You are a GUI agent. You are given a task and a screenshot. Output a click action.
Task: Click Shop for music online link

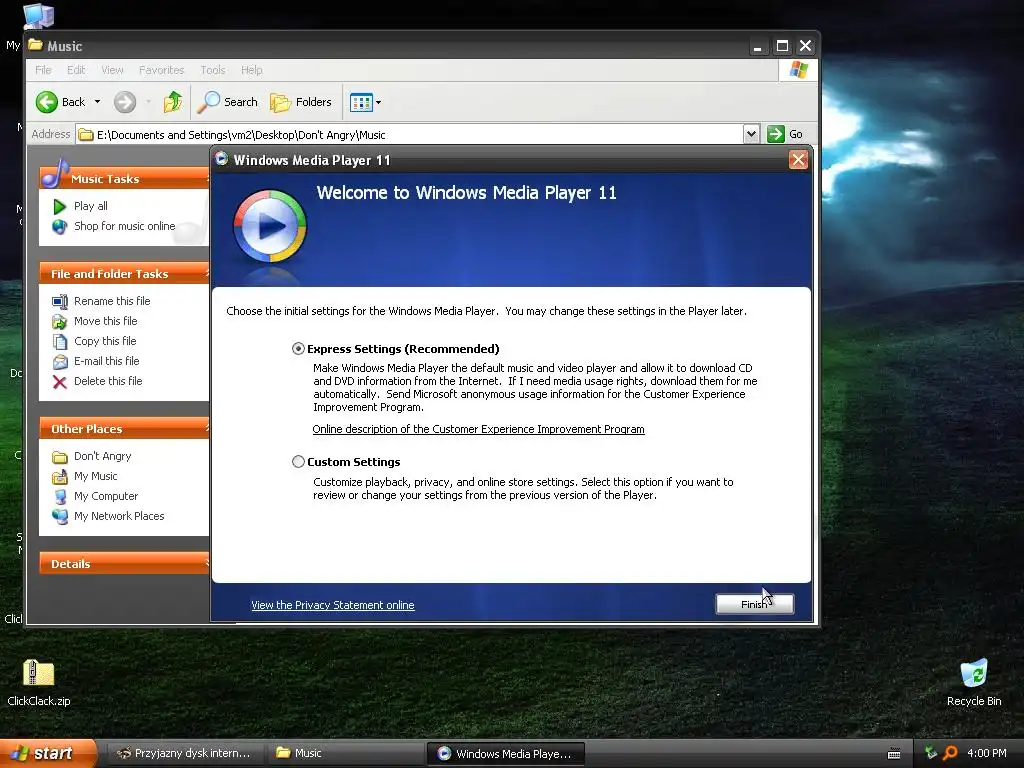coord(125,226)
